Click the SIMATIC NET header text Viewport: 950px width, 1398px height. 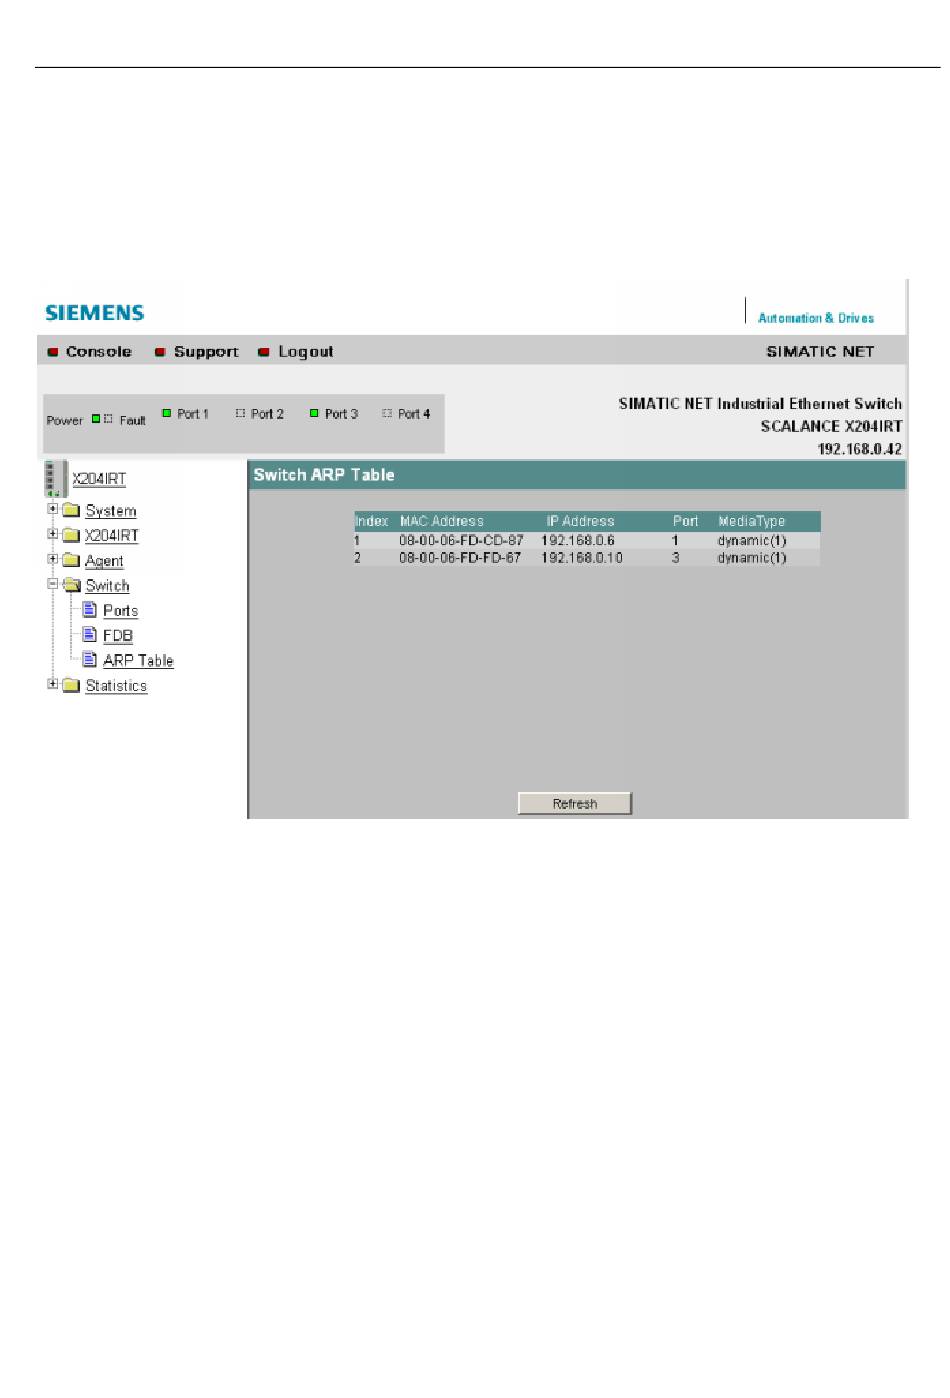(820, 352)
